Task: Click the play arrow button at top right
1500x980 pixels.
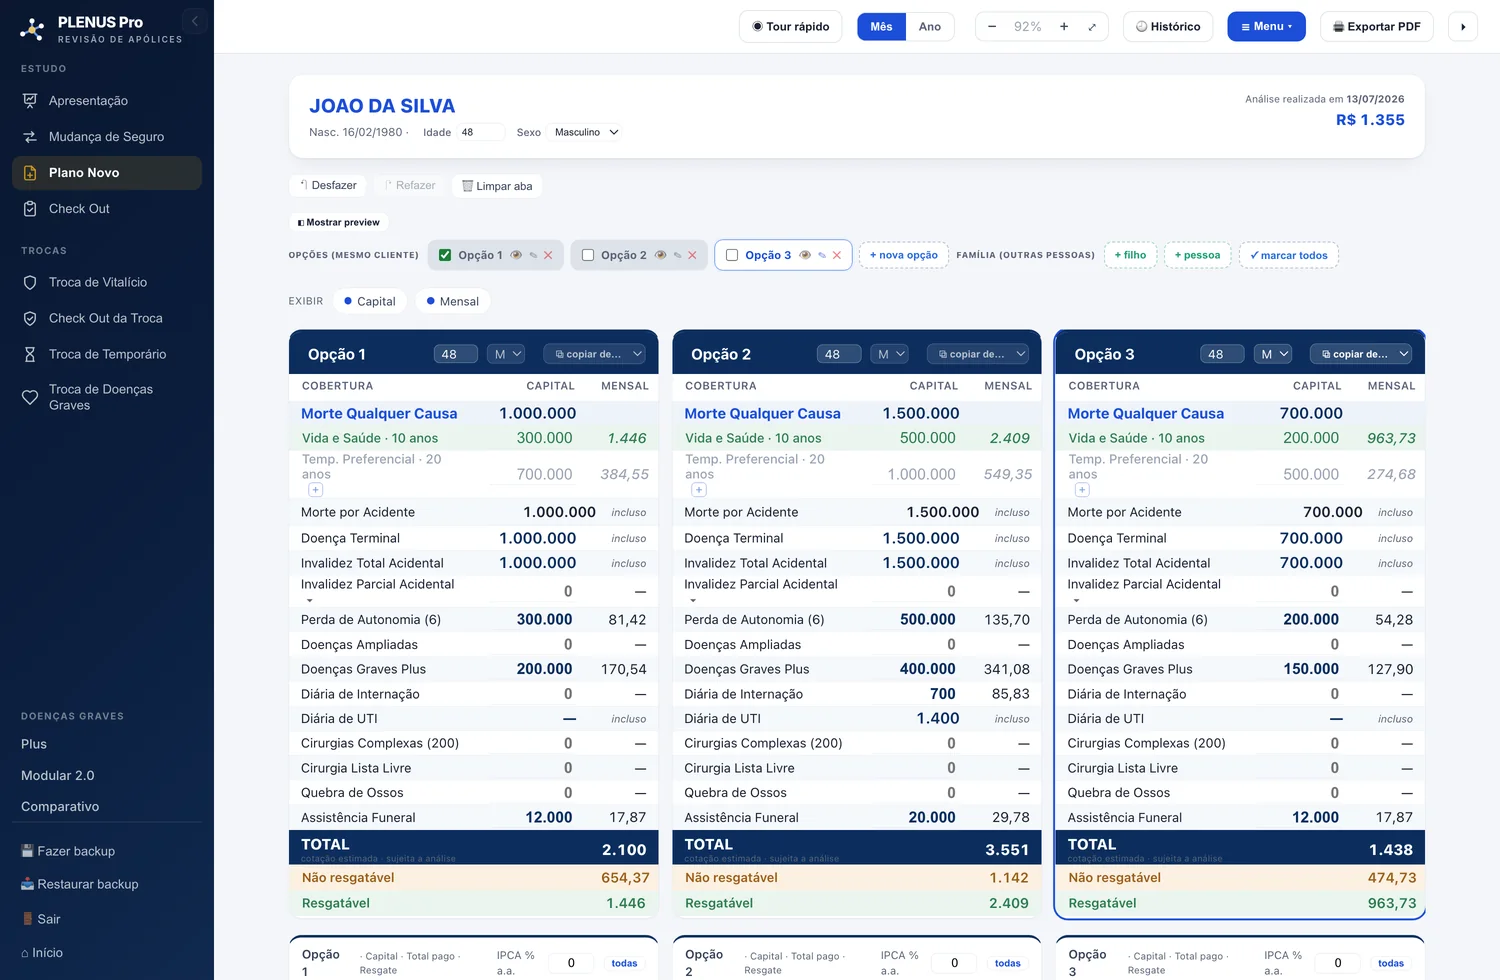Action: (x=1463, y=27)
